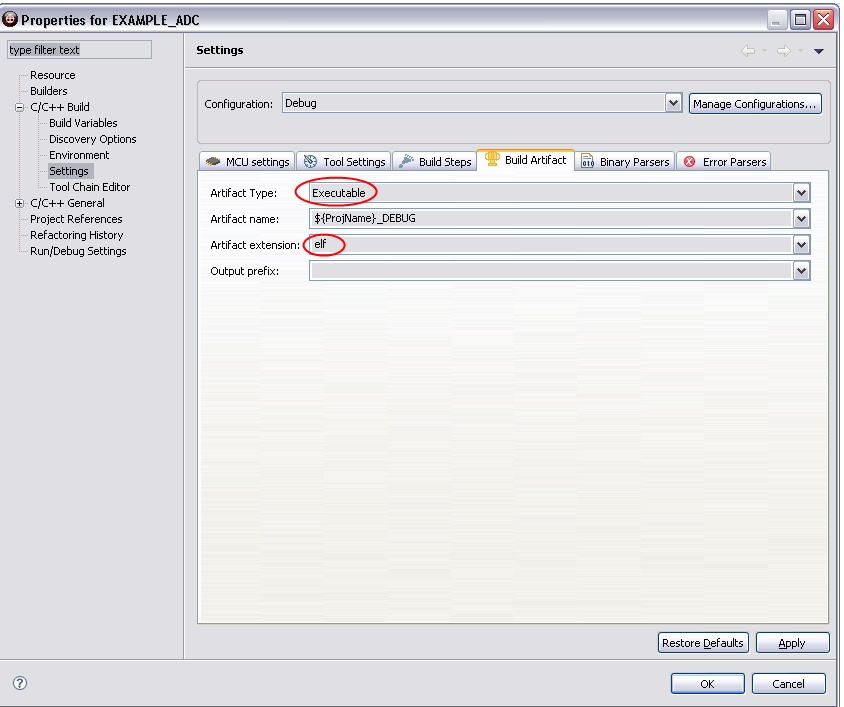Select Resource in the tree
Viewport: 844px width, 707px height.
coord(53,75)
